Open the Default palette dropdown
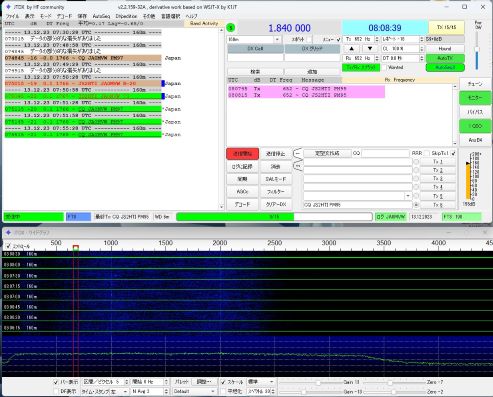This screenshot has width=493, height=397. click(213, 391)
